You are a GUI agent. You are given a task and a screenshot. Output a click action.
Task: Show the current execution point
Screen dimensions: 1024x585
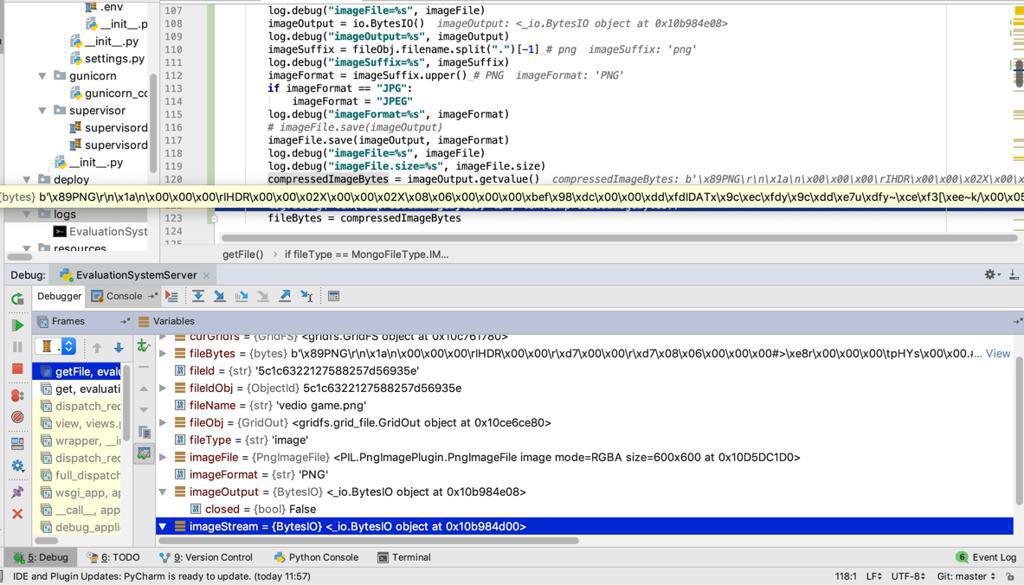pyautogui.click(x=172, y=296)
